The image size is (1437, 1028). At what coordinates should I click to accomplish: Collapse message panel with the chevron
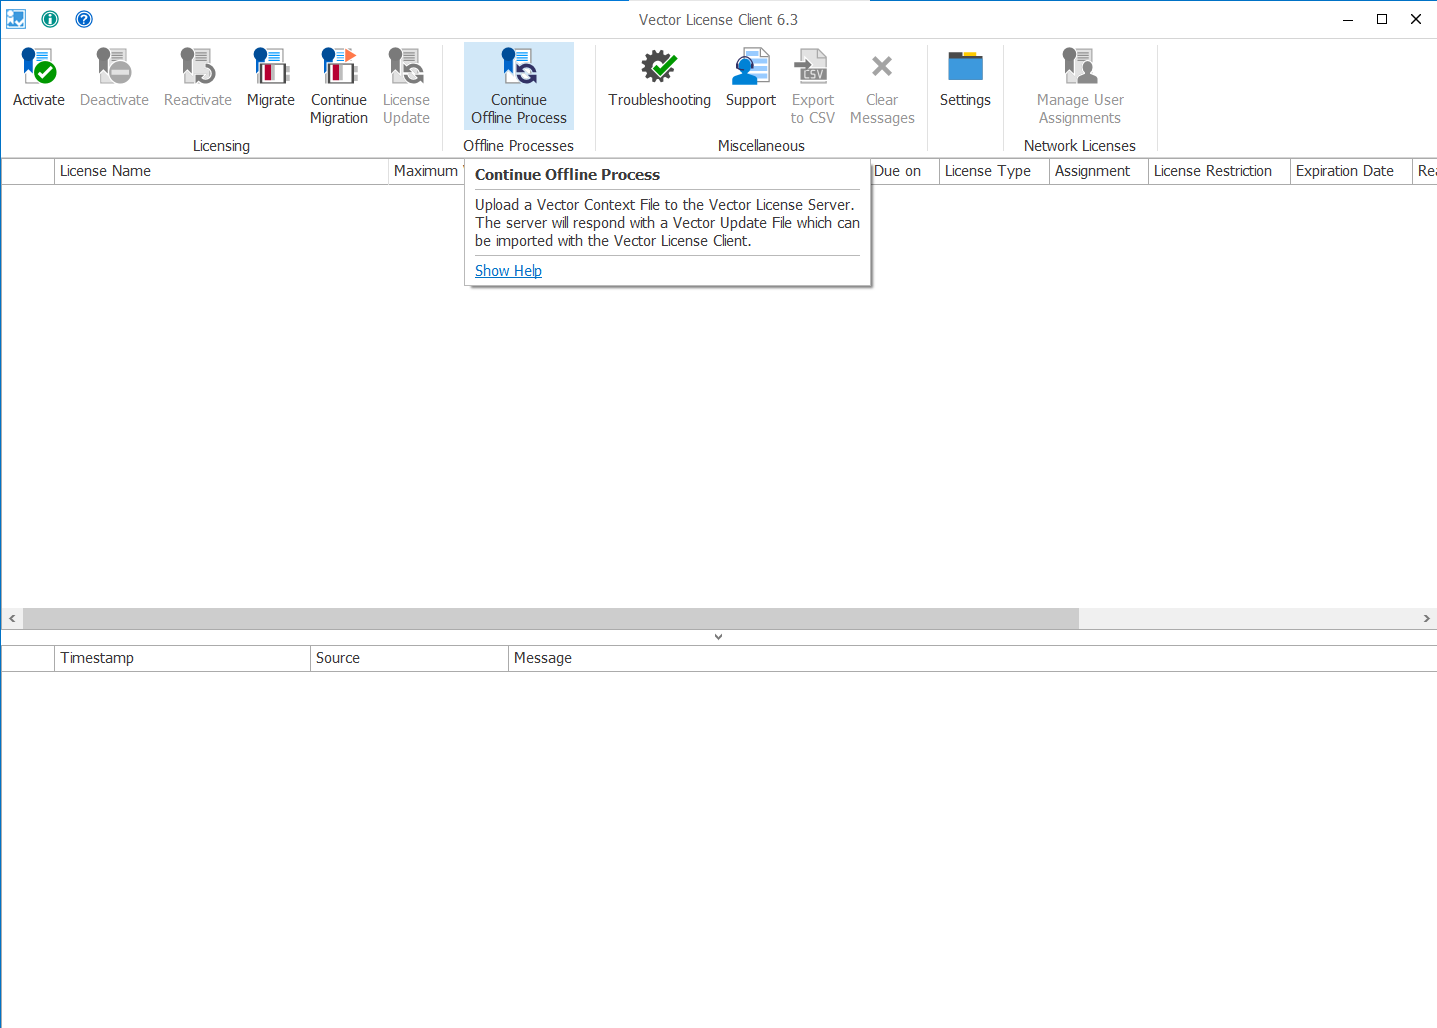tap(718, 637)
